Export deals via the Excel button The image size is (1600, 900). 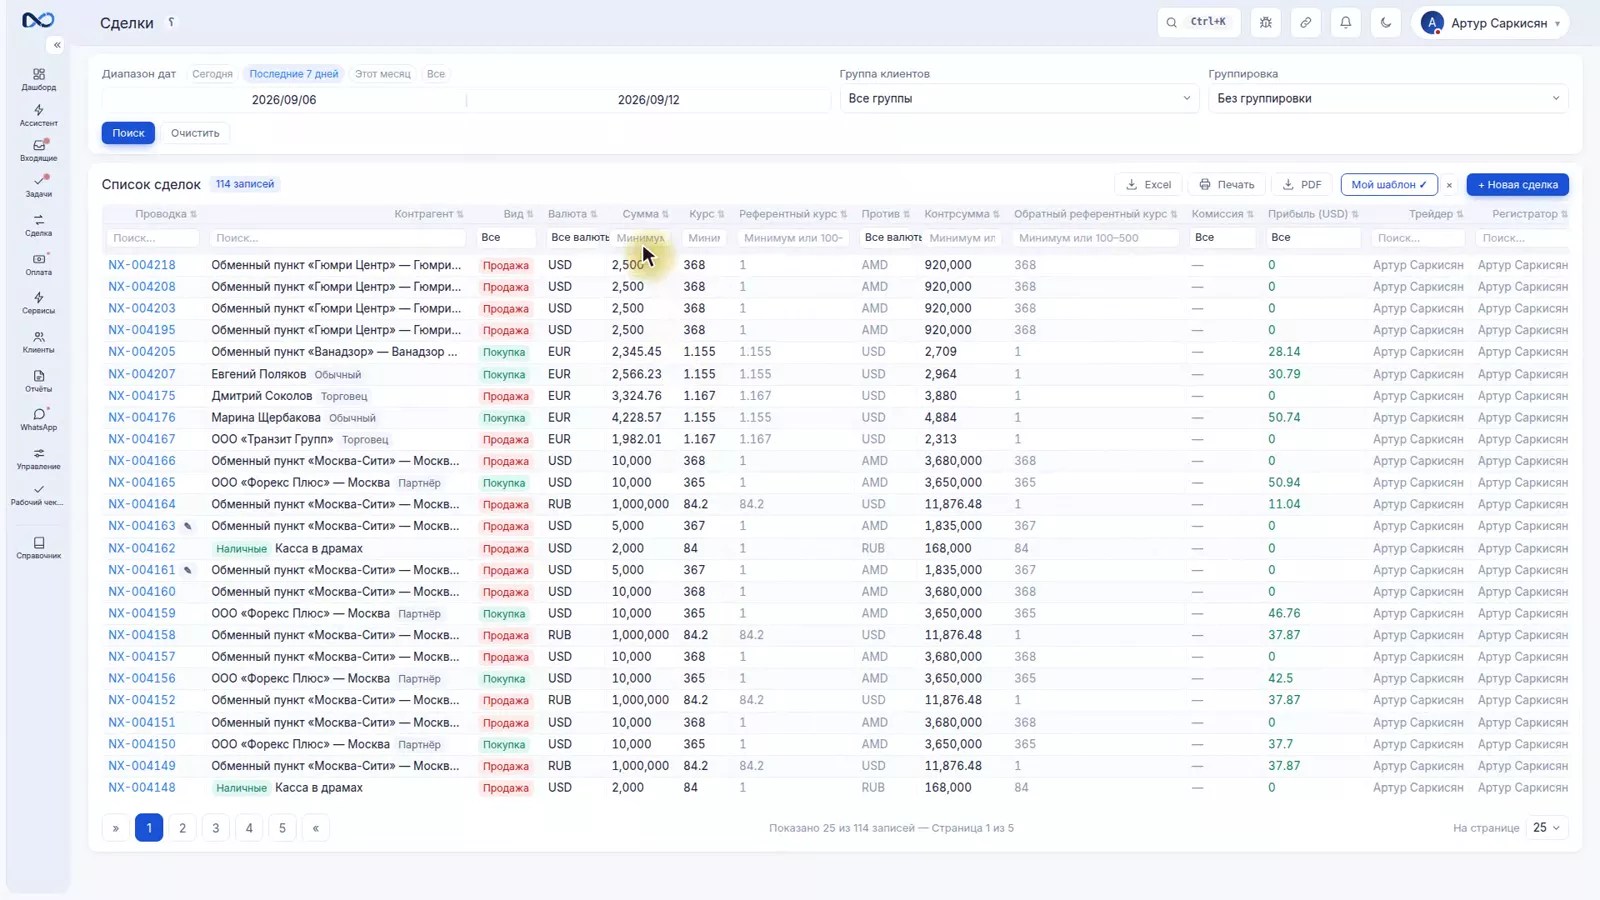1148,185
